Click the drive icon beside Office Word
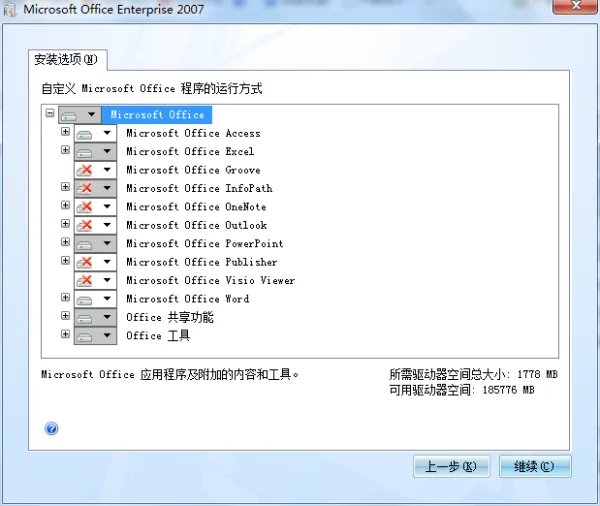 point(84,300)
